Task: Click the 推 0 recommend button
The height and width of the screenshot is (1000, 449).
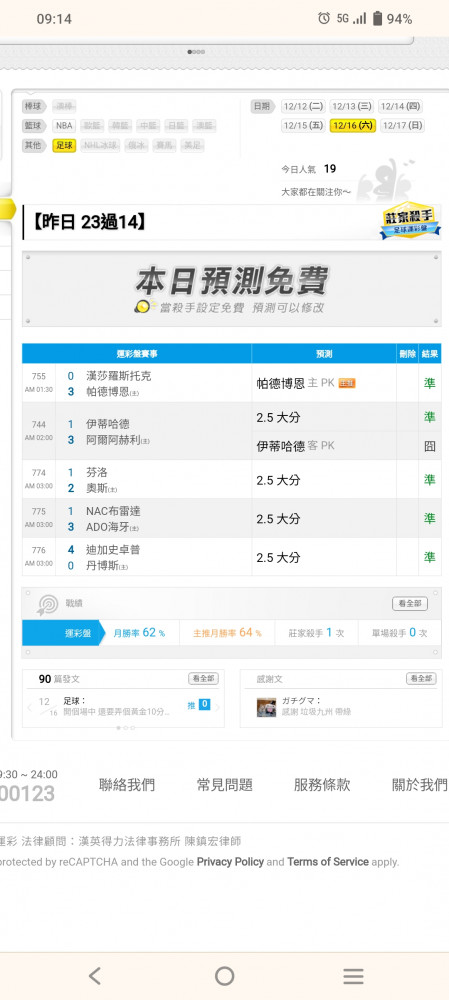Action: pyautogui.click(x=198, y=705)
